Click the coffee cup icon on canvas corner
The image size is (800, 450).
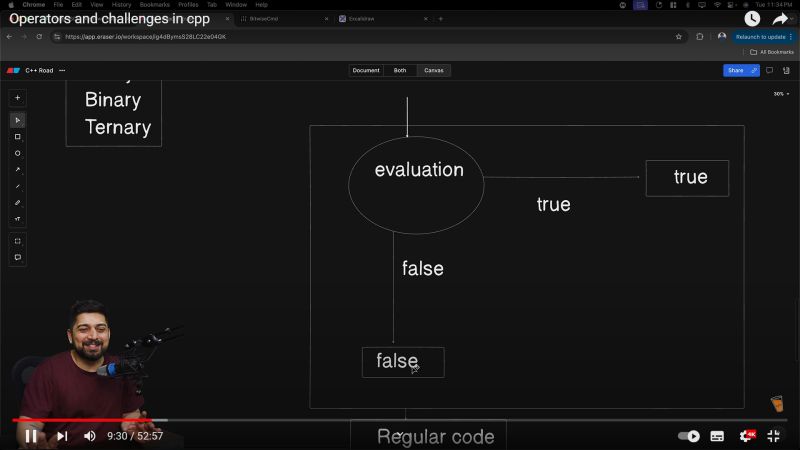777,404
